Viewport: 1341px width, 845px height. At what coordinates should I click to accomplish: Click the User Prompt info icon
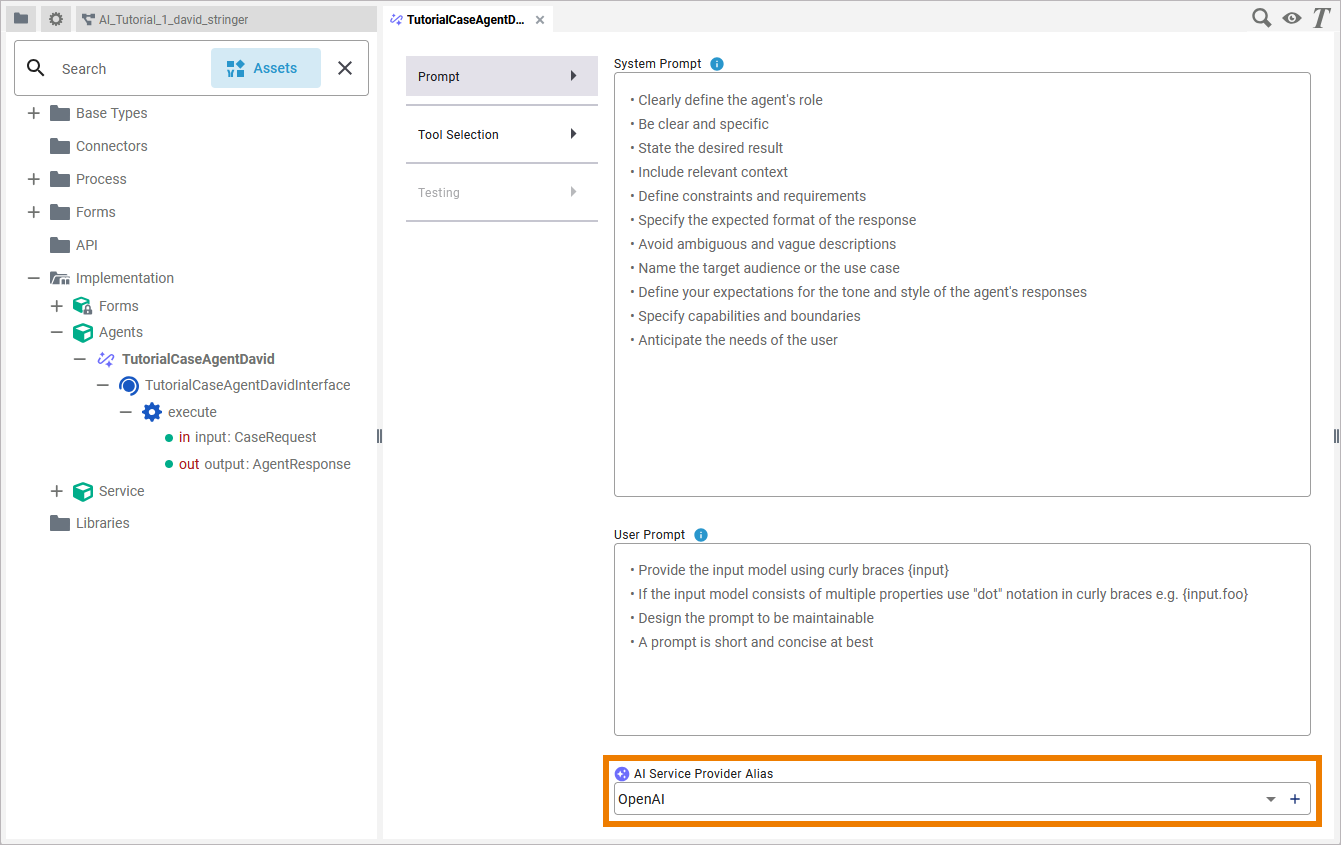[701, 535]
